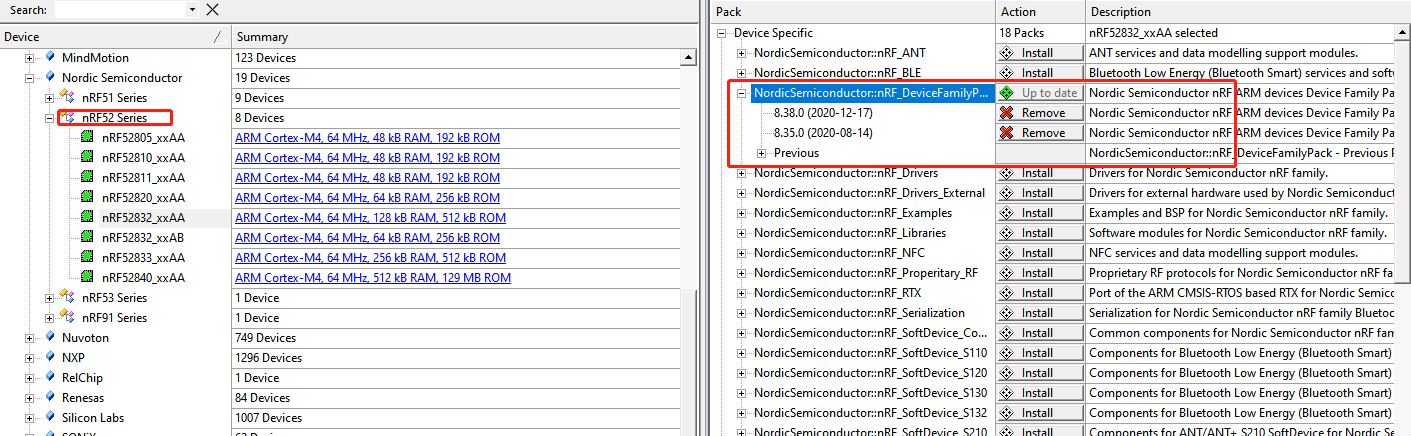Collapse the nRF52 Series node
Screen dimensions: 1411x436
click(50, 118)
